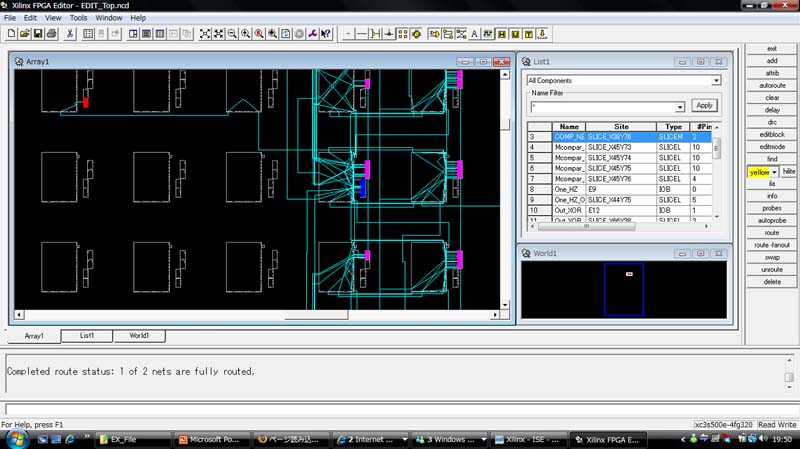
Task: Click the H-shaped routing toolbar icon
Action: (376, 34)
